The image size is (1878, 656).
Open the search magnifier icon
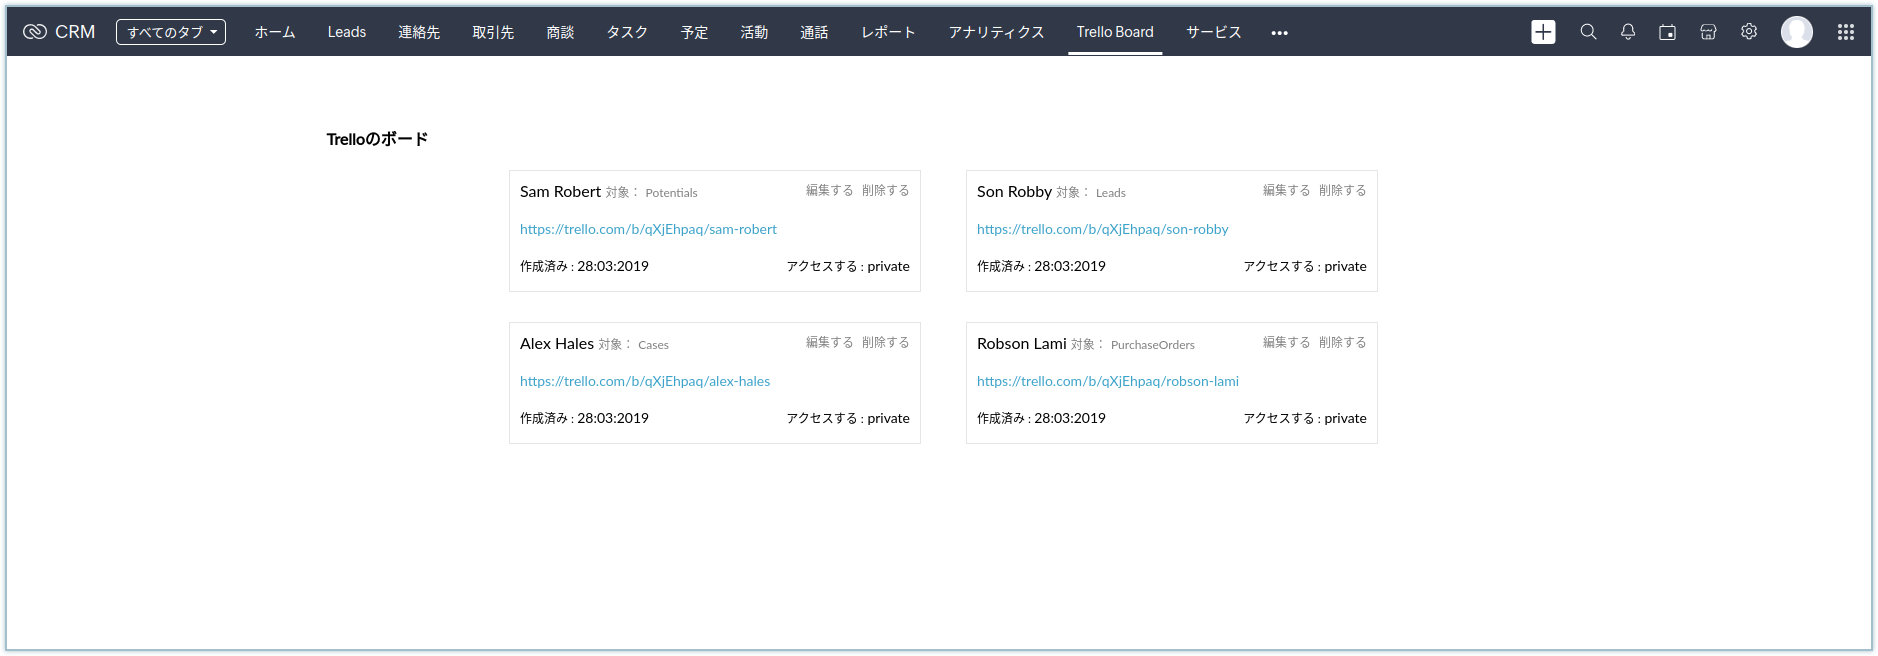pos(1588,32)
